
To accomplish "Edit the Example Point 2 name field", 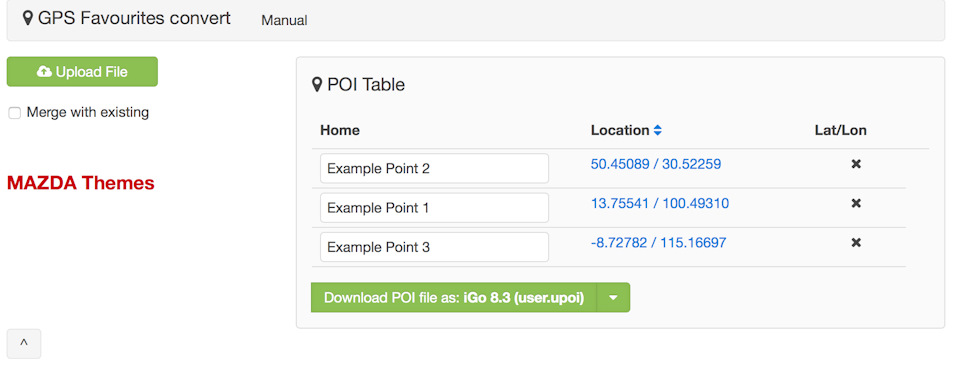I will 434,168.
